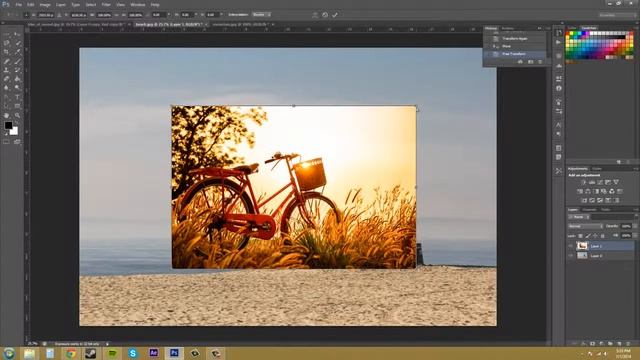Screen dimensions: 640x360
Task: Open the Fill slider arrow
Action: coord(635,236)
